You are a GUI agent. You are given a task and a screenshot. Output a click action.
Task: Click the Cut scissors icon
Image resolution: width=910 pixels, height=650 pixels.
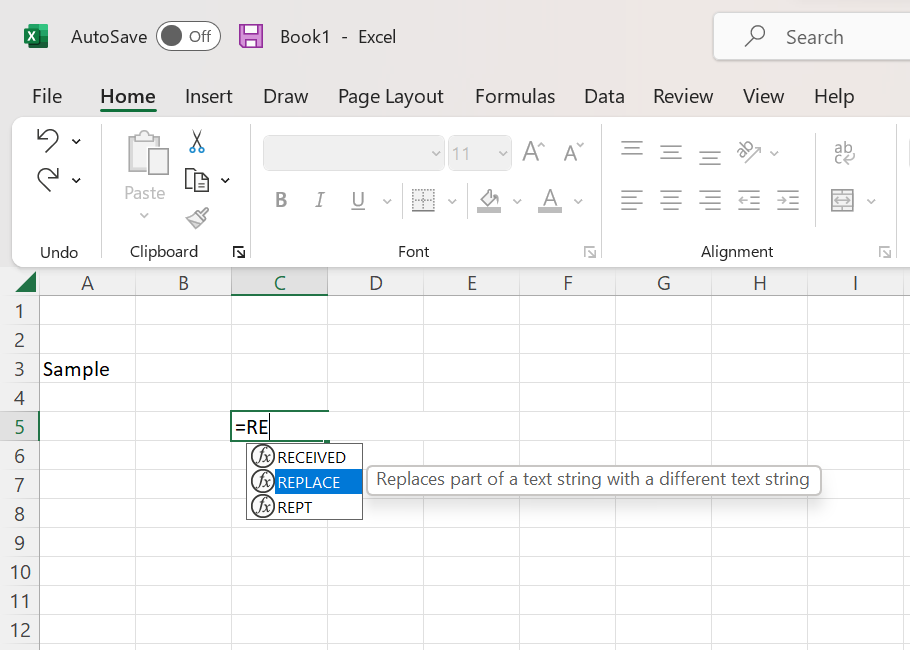(x=197, y=142)
